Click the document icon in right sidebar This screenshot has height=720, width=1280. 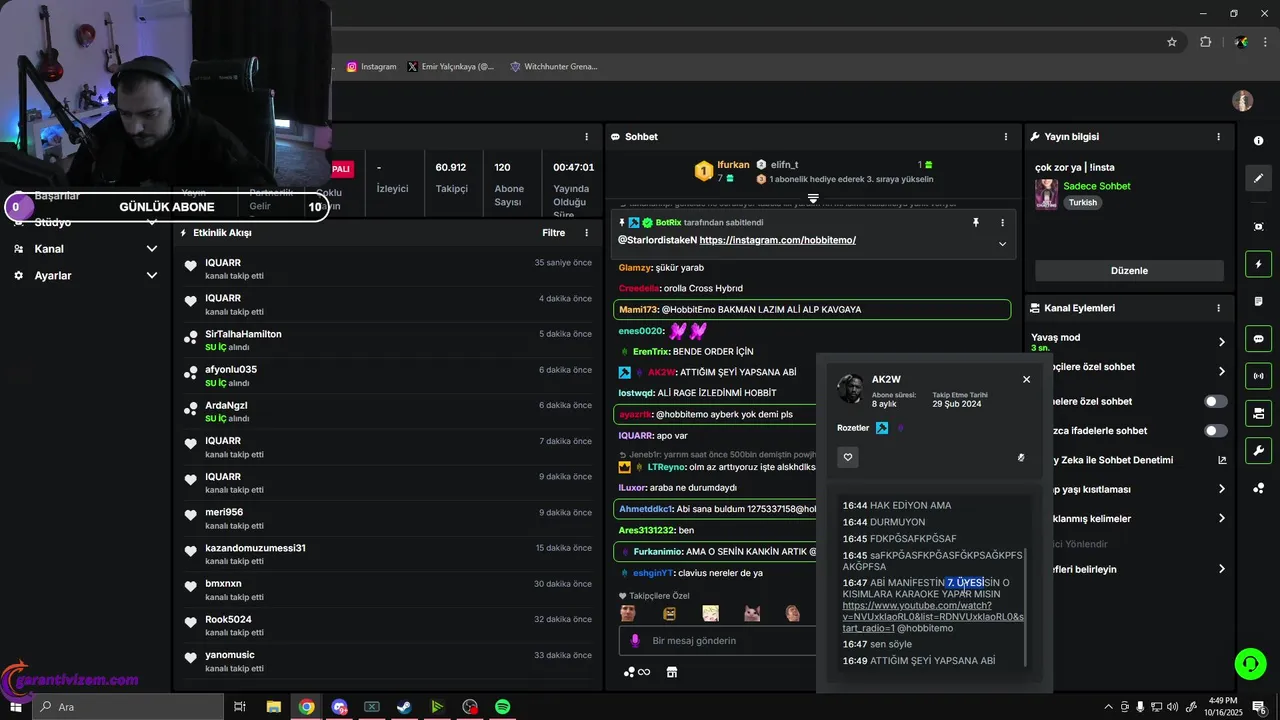click(1258, 301)
